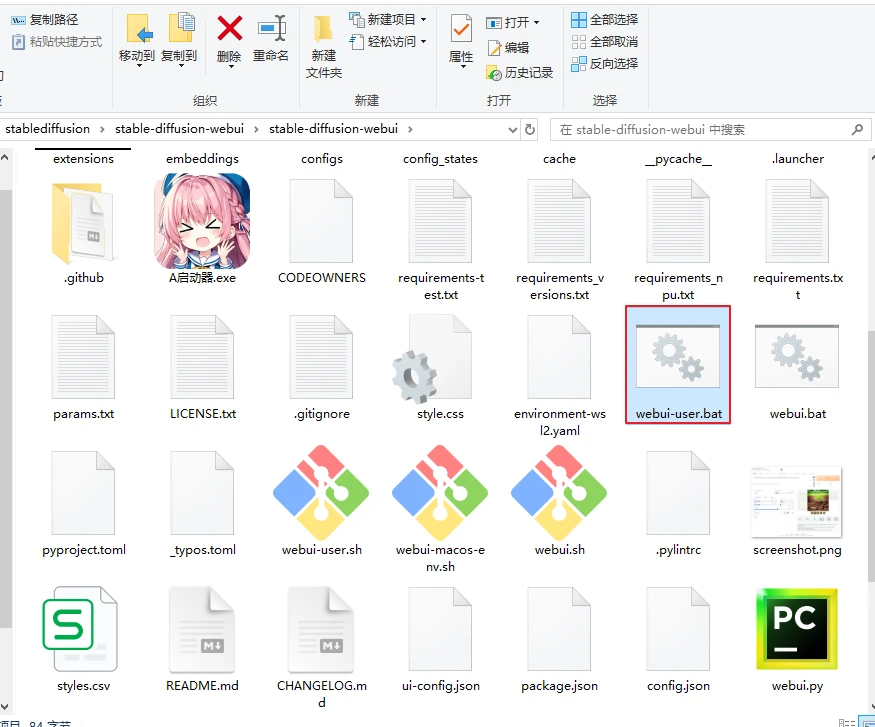Select the ui-config.json file
Screen dimensions: 875x727
(441, 639)
